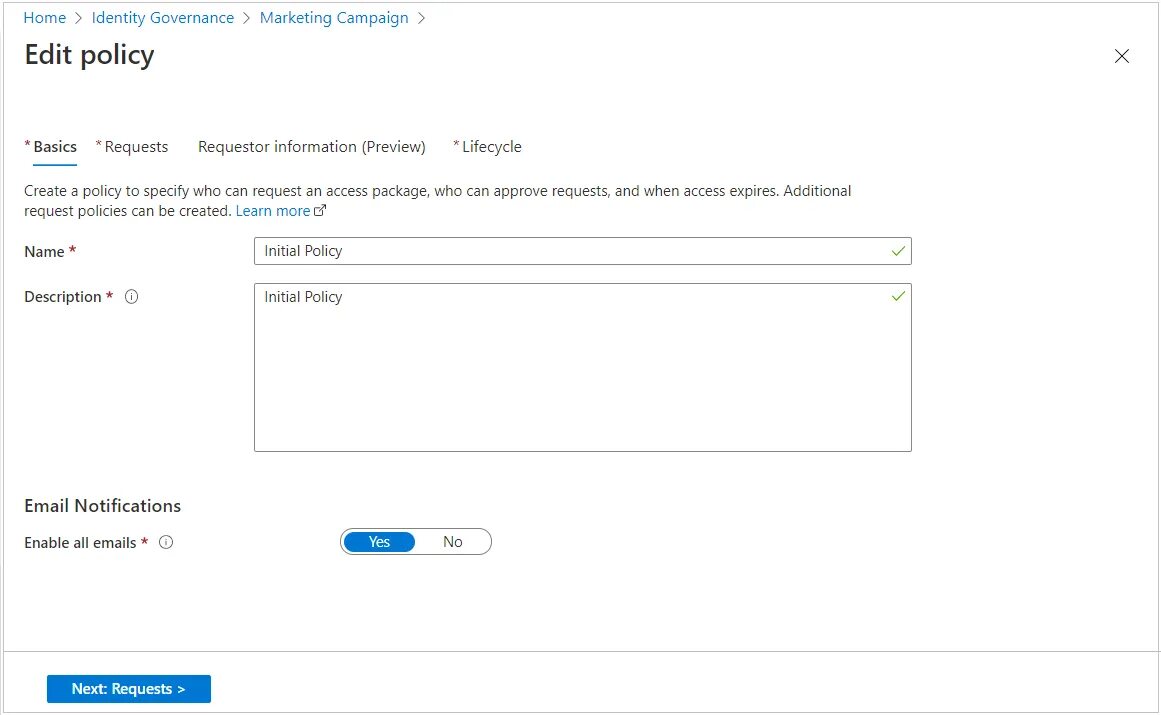Viewport: 1161px width, 715px height.
Task: Go to the Lifecycle tab
Action: [491, 147]
